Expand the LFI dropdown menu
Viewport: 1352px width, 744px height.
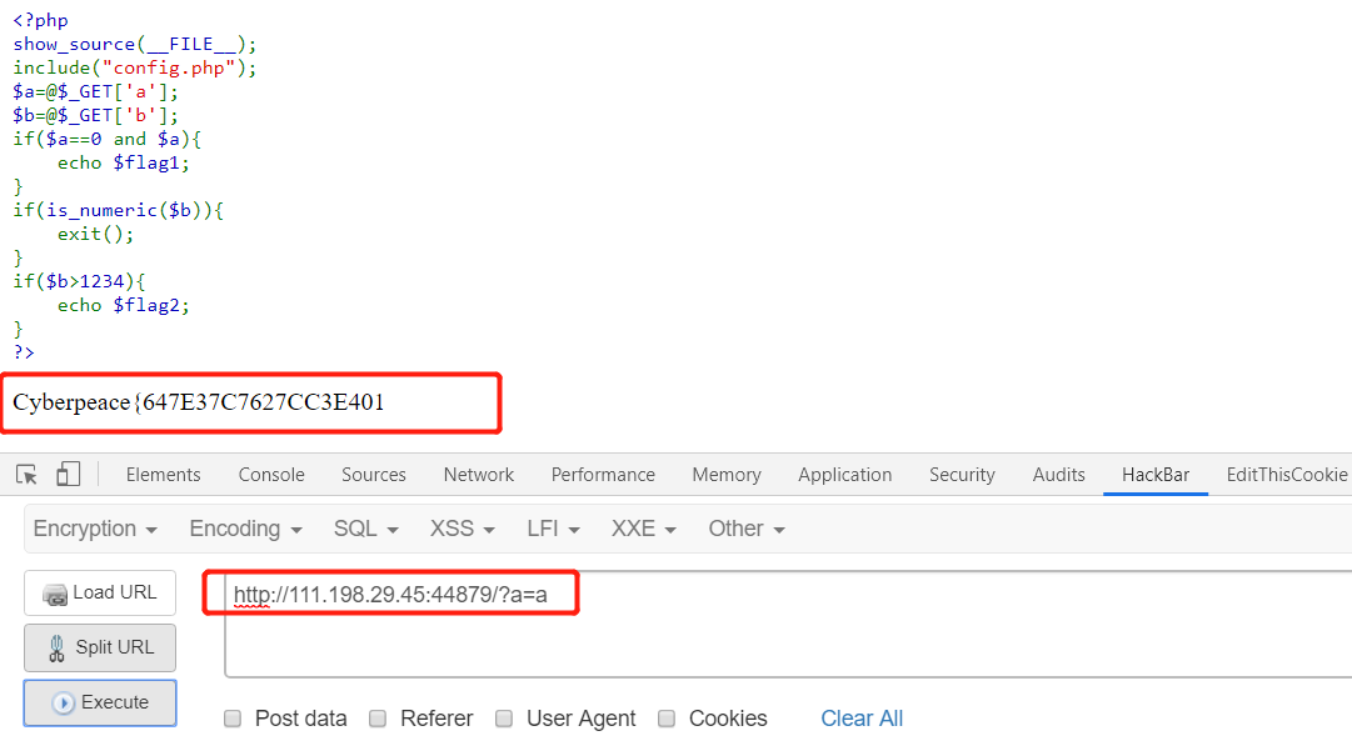(x=553, y=529)
